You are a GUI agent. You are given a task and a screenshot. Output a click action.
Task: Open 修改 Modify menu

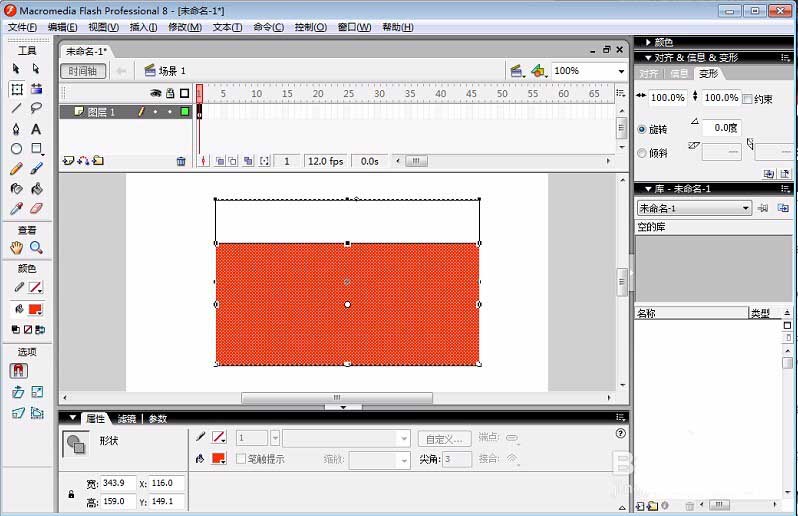click(185, 27)
